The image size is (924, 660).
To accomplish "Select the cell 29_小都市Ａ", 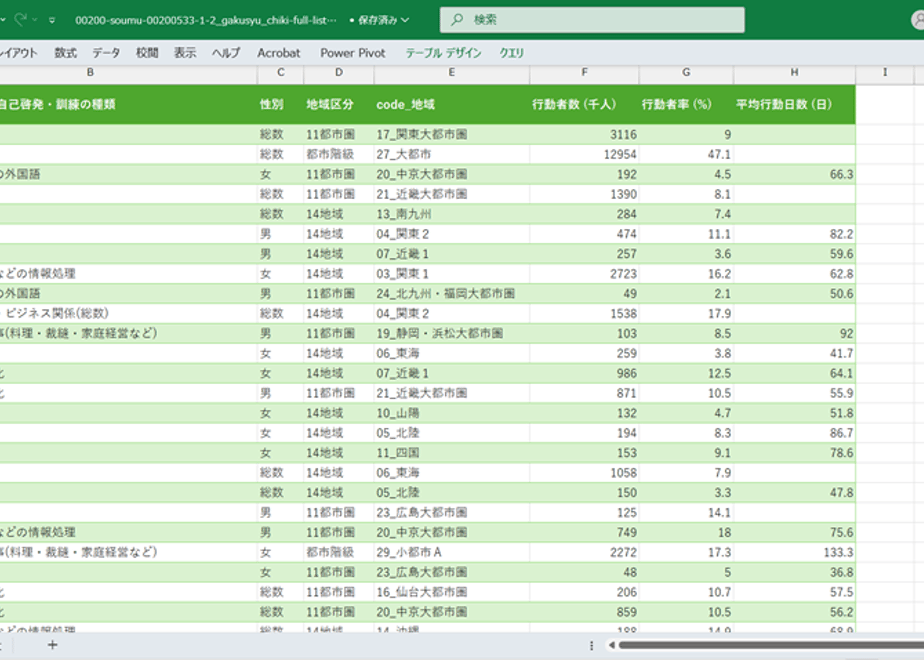I will coord(451,552).
